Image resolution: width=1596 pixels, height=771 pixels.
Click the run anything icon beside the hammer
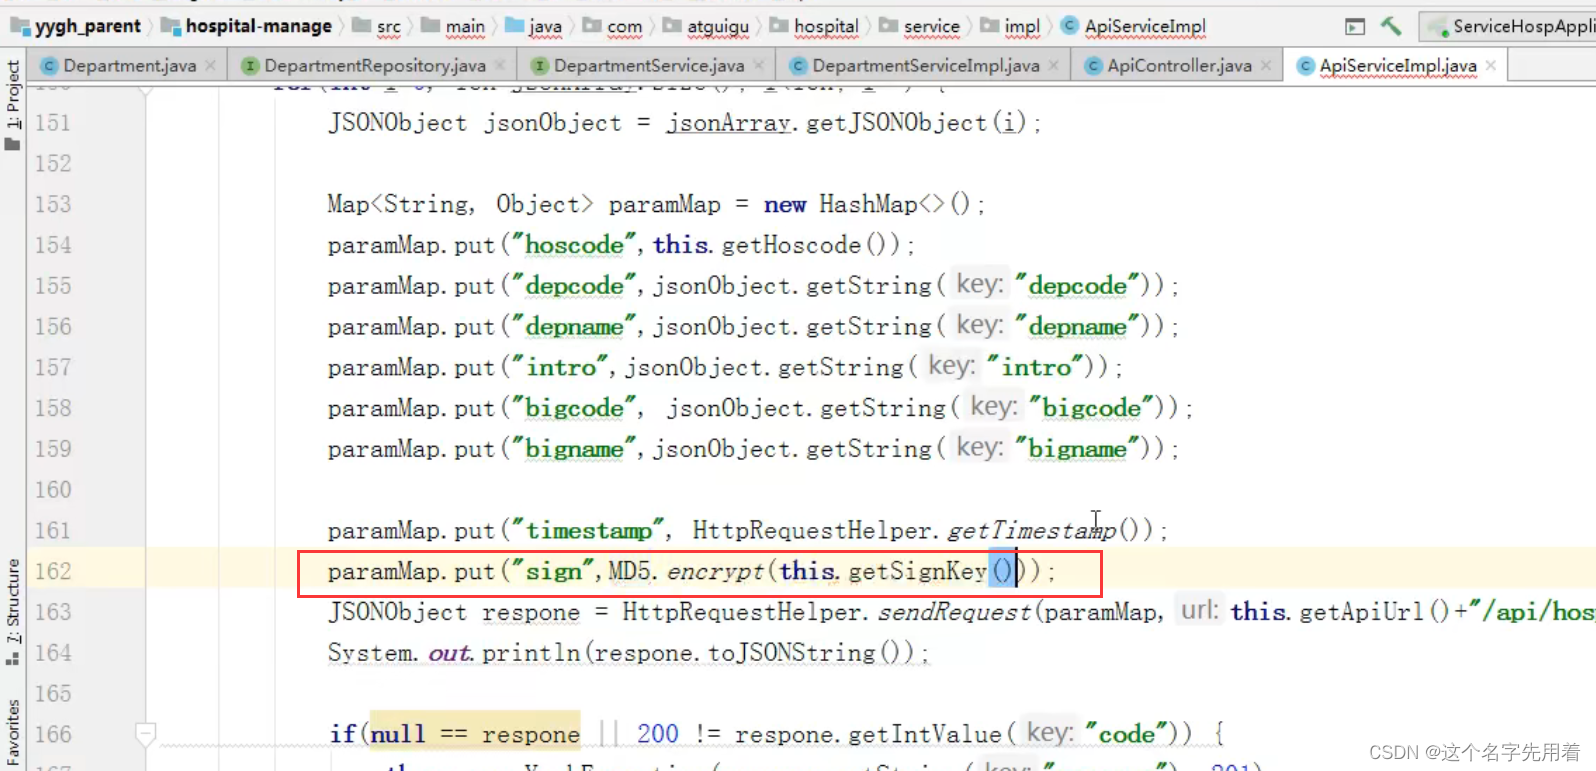[1355, 27]
